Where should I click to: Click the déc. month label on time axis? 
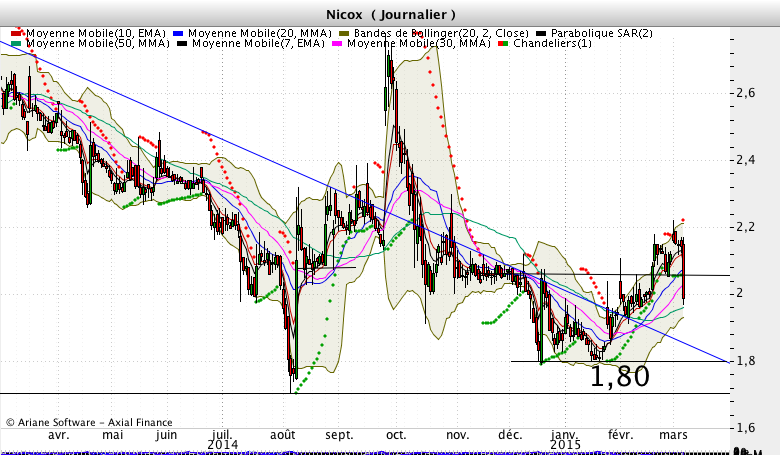[x=510, y=435]
